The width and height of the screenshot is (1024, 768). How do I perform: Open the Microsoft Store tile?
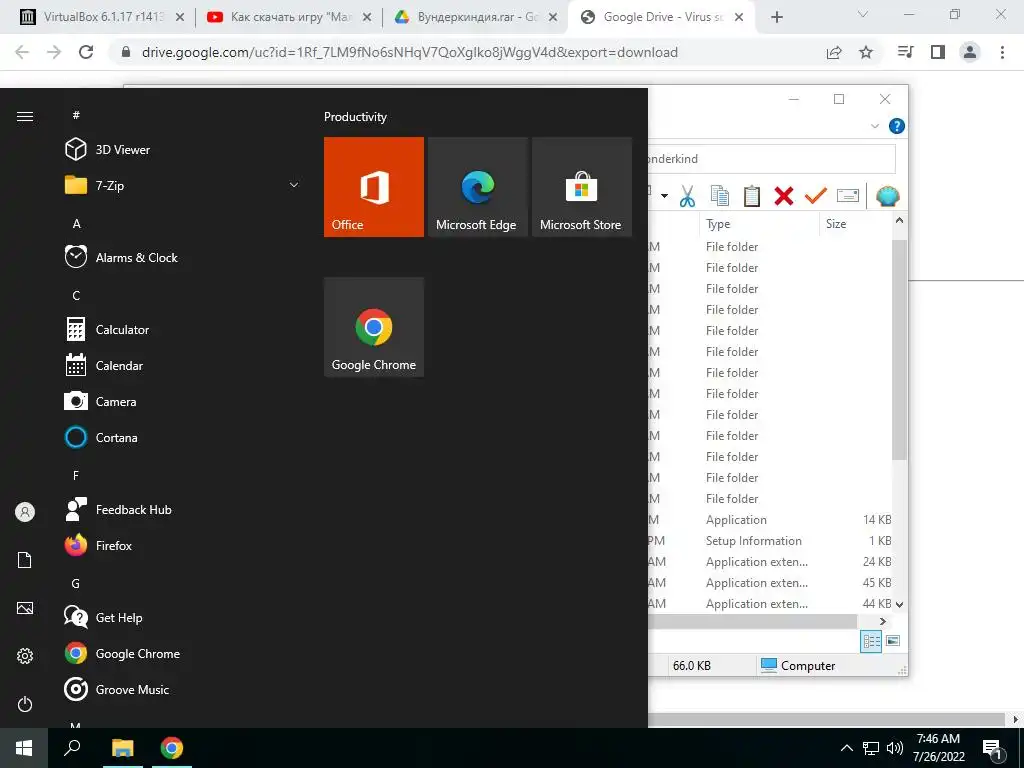coord(582,187)
